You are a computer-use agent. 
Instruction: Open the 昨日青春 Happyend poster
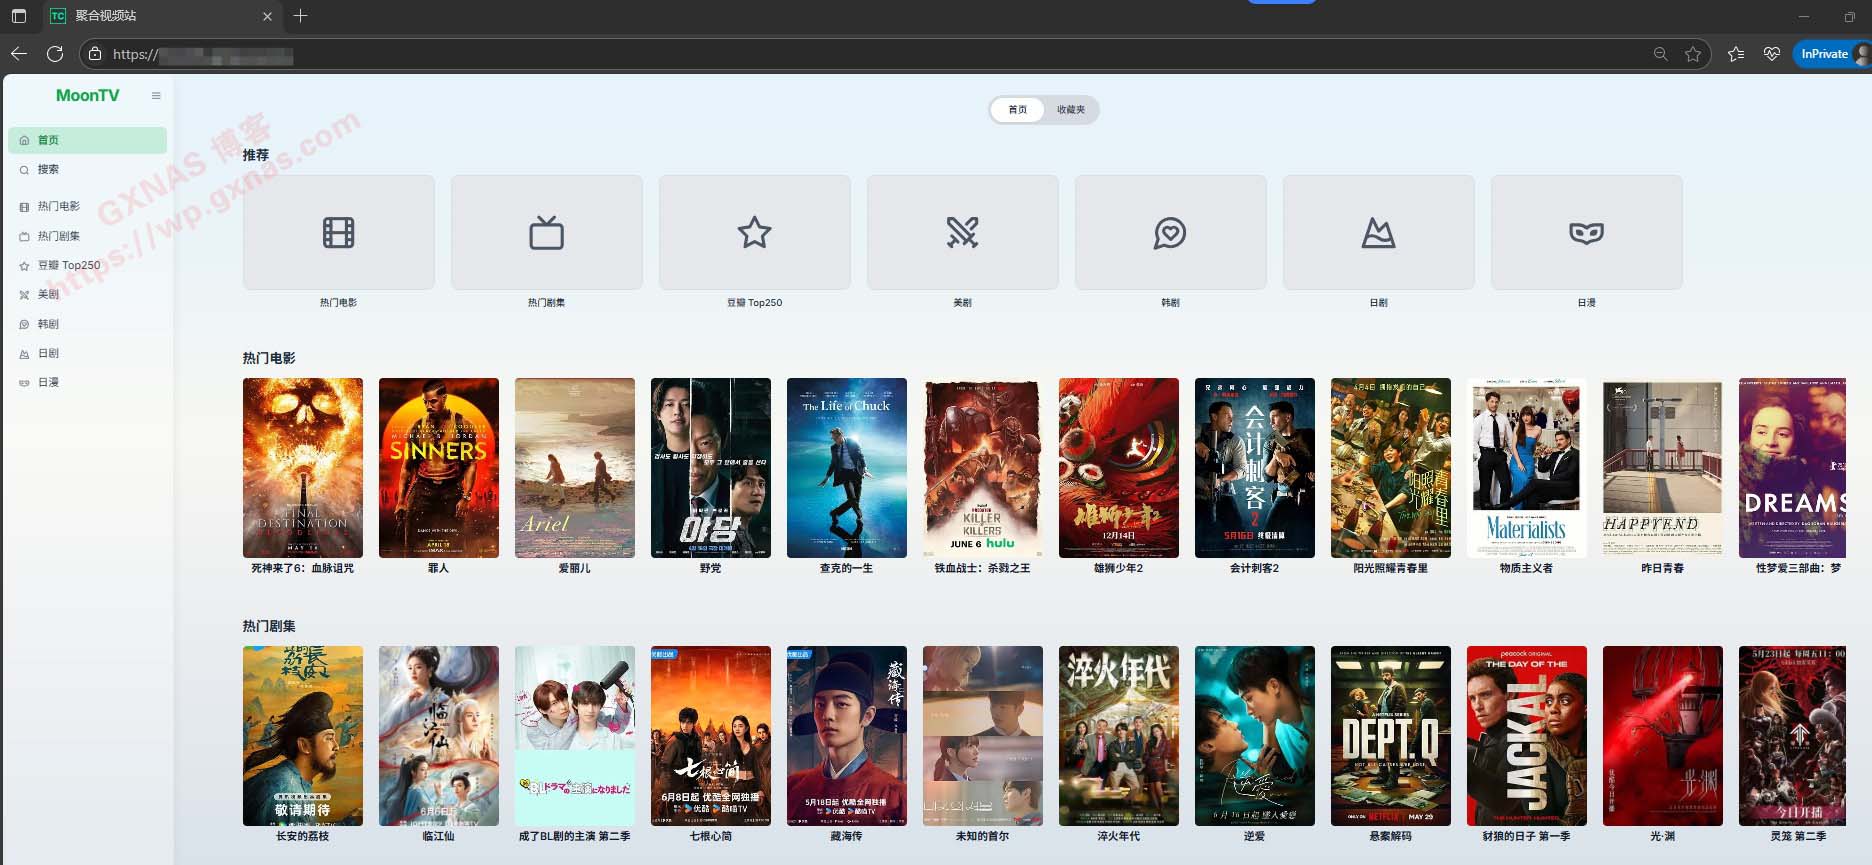point(1663,468)
